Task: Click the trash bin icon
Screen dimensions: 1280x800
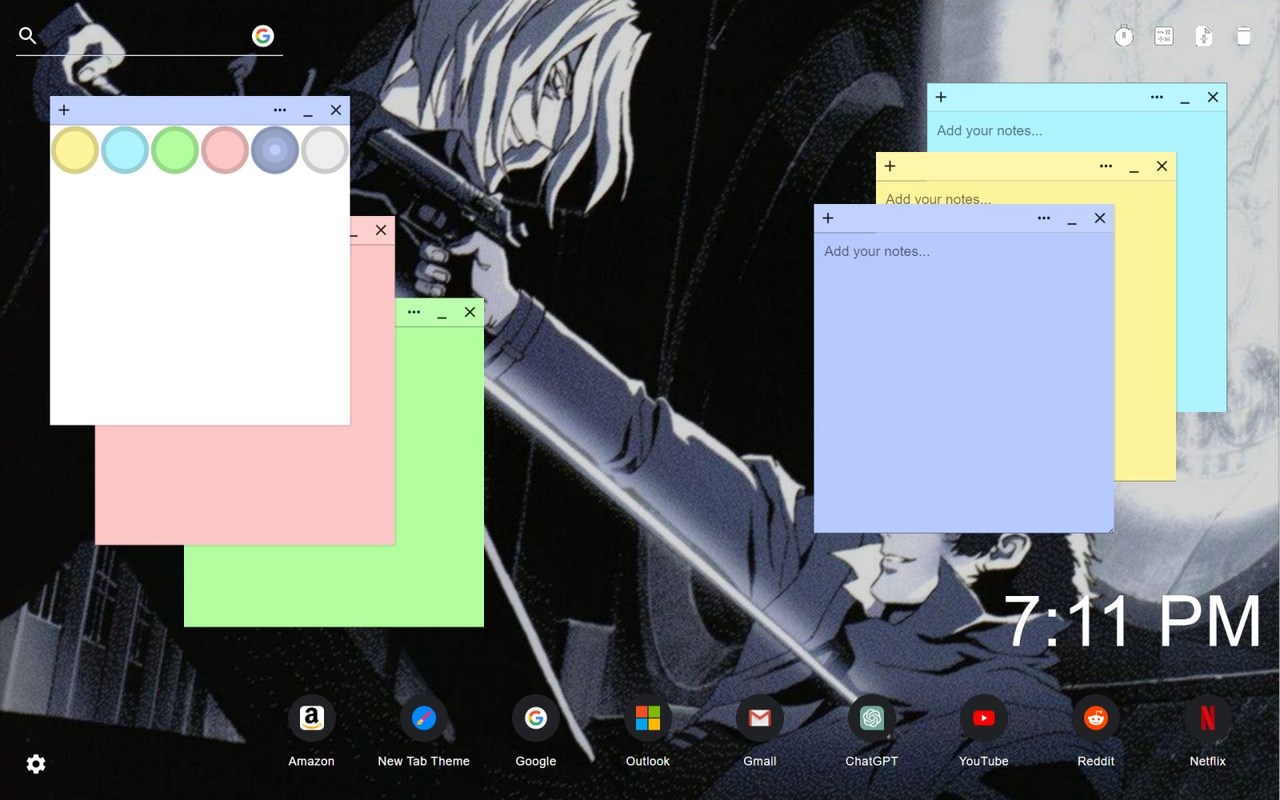Action: (1244, 36)
